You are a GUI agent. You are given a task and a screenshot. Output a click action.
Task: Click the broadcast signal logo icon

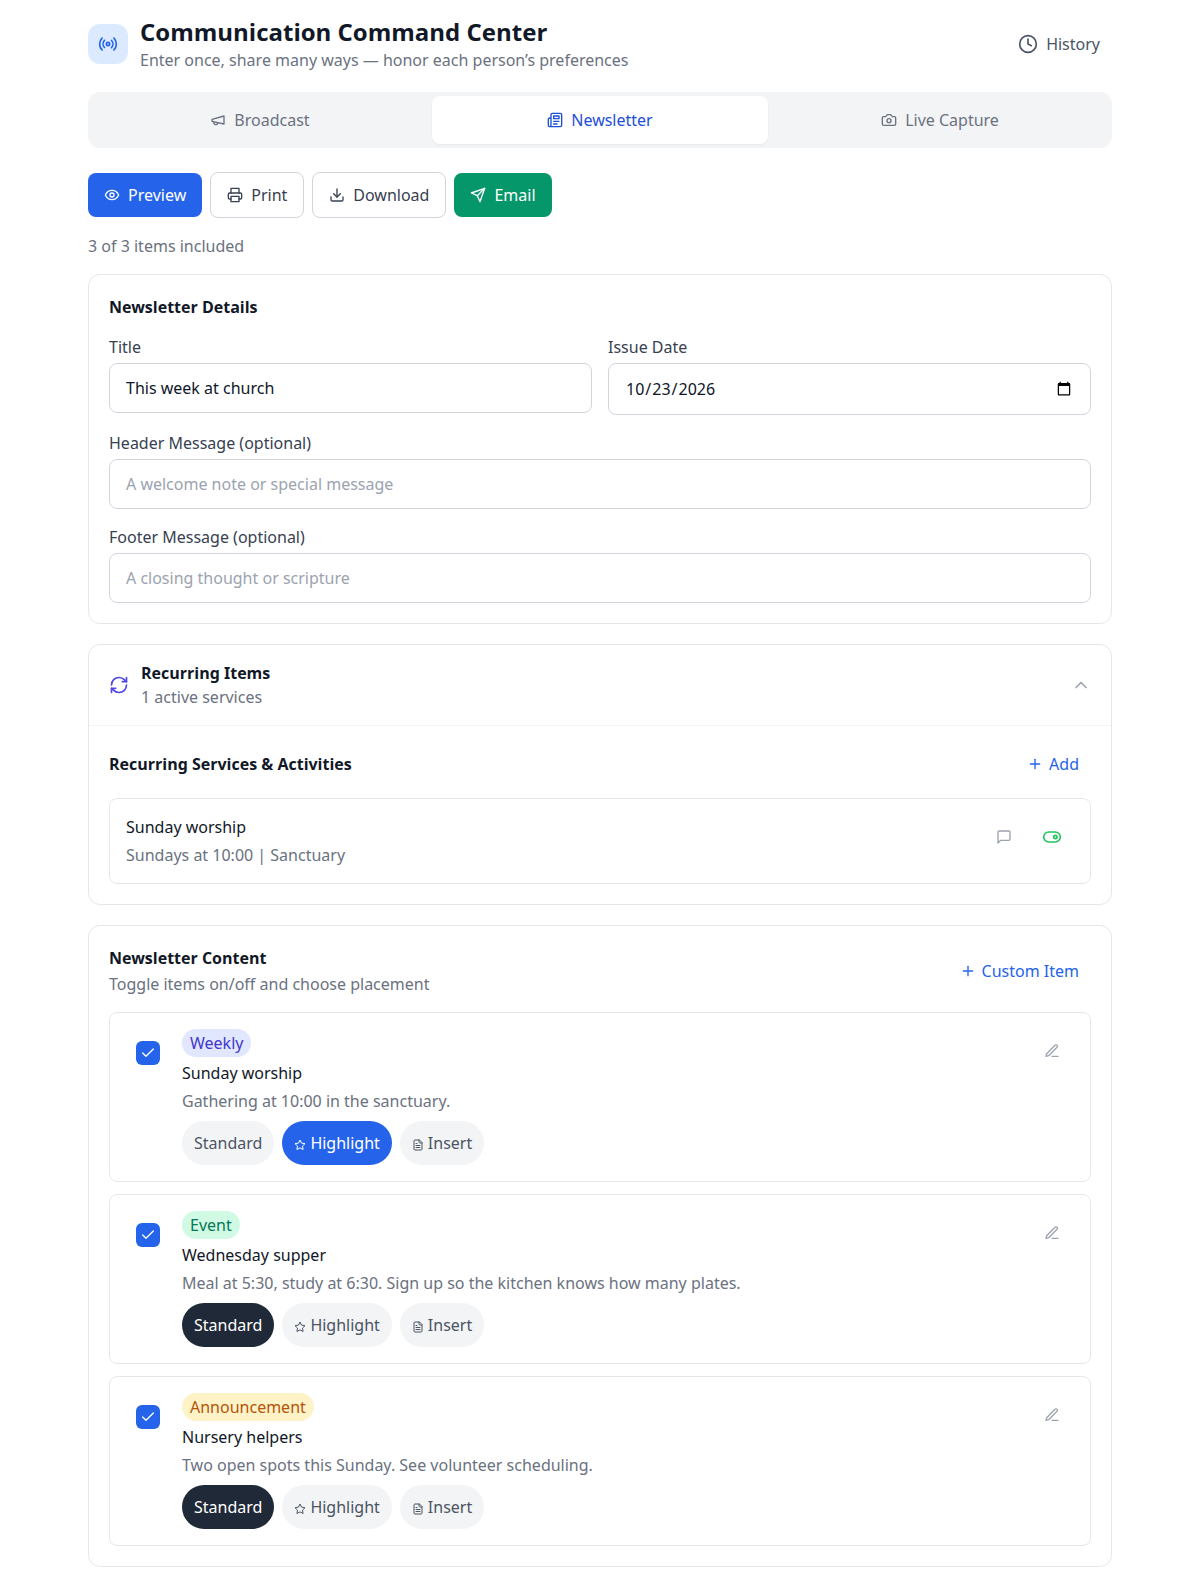[108, 44]
